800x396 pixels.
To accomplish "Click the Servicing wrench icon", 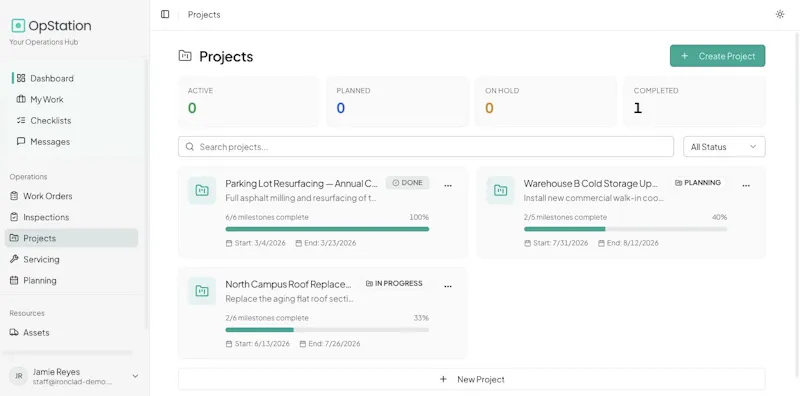I will tap(14, 259).
